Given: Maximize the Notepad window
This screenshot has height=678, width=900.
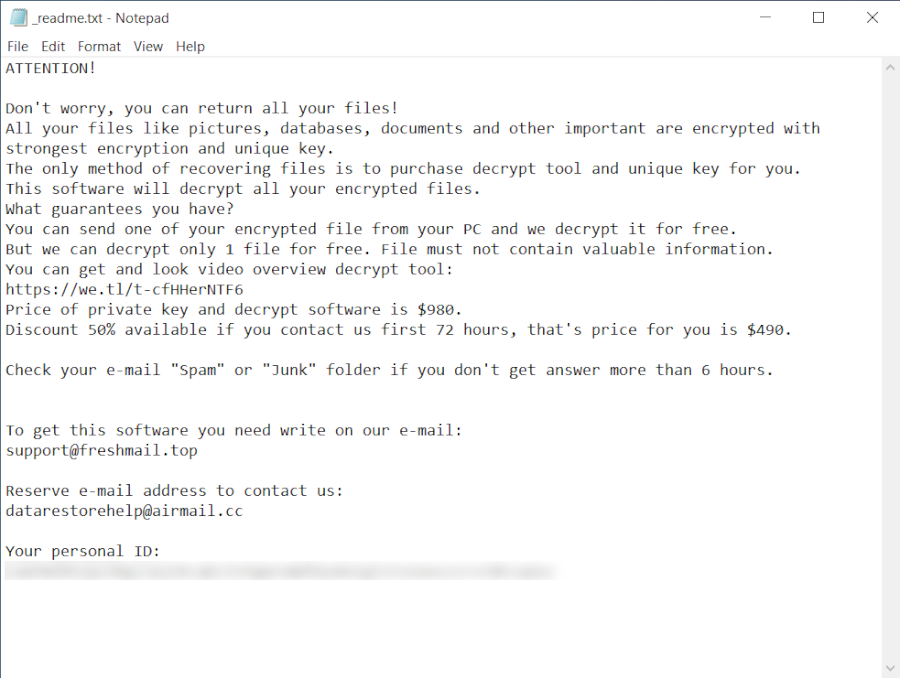Looking at the screenshot, I should click(x=818, y=18).
